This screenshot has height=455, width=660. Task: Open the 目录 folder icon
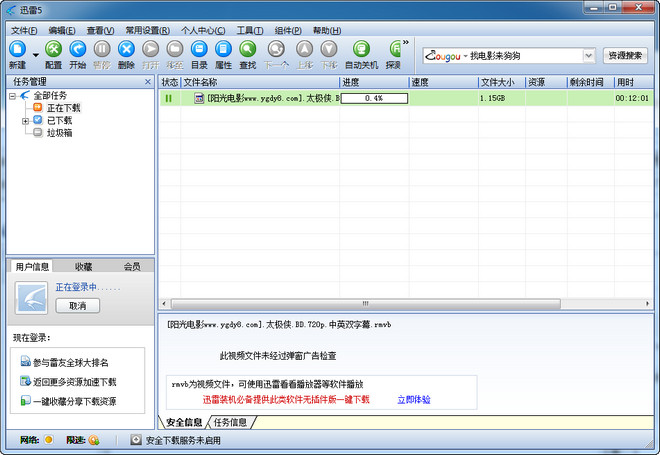(x=199, y=50)
